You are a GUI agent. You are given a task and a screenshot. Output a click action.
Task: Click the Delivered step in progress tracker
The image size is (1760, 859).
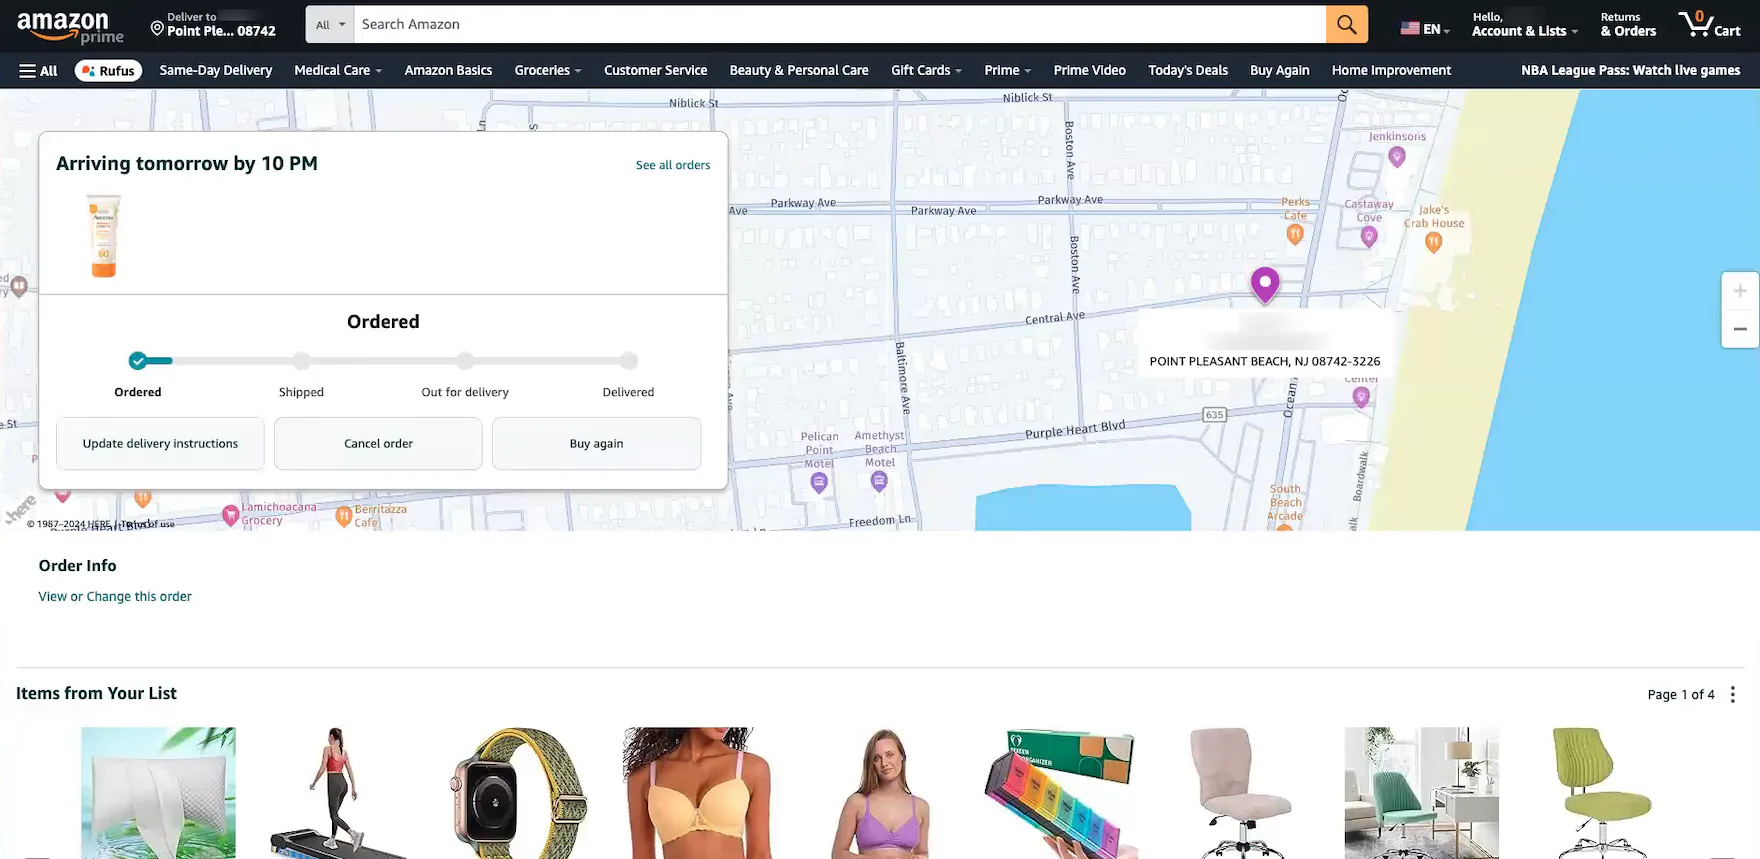628,361
